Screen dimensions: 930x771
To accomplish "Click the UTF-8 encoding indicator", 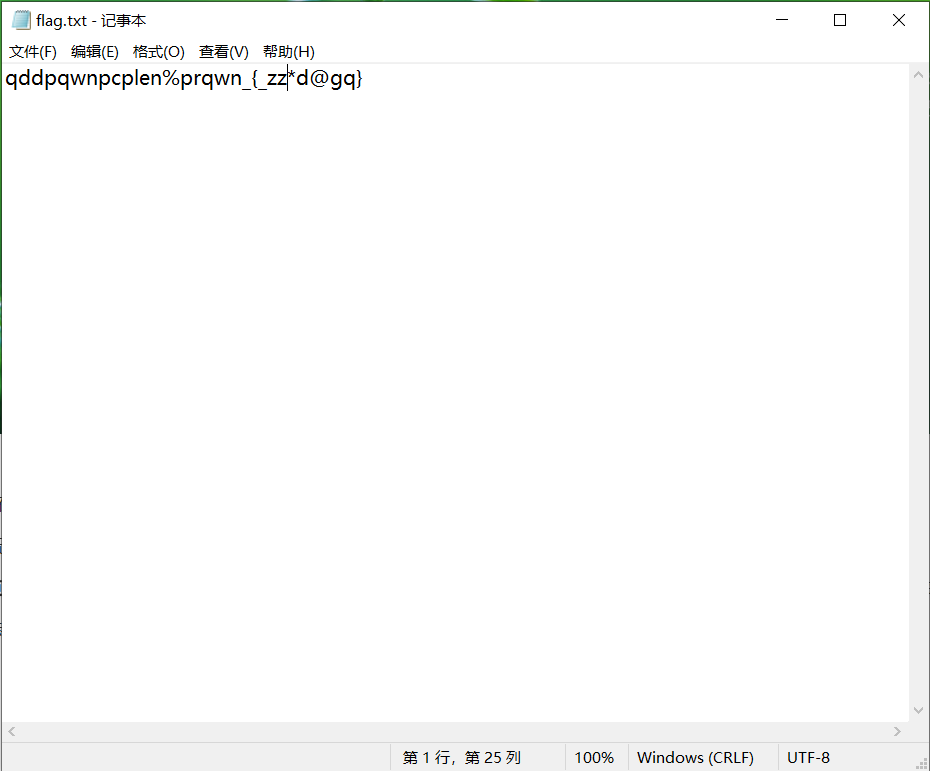I will coord(808,758).
